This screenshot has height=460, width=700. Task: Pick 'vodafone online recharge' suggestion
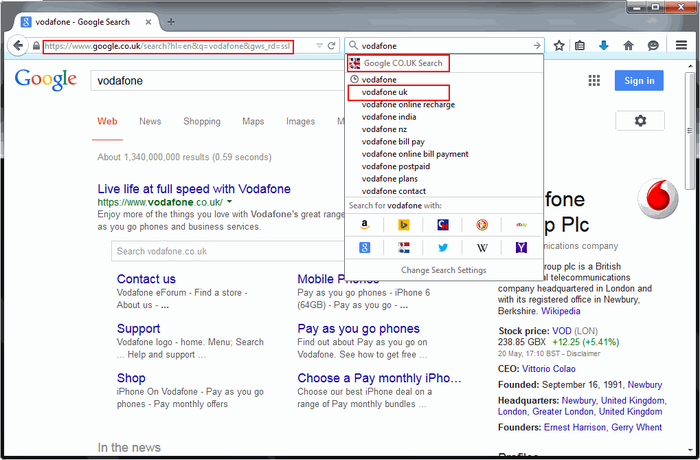pos(444,105)
